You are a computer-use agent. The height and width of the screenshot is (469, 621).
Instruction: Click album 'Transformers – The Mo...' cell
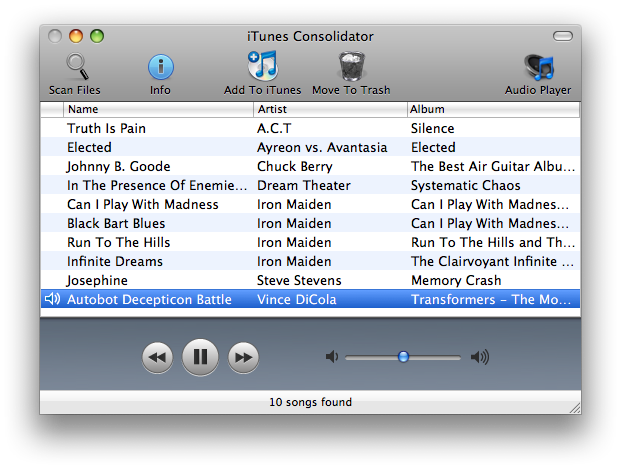[x=491, y=299]
